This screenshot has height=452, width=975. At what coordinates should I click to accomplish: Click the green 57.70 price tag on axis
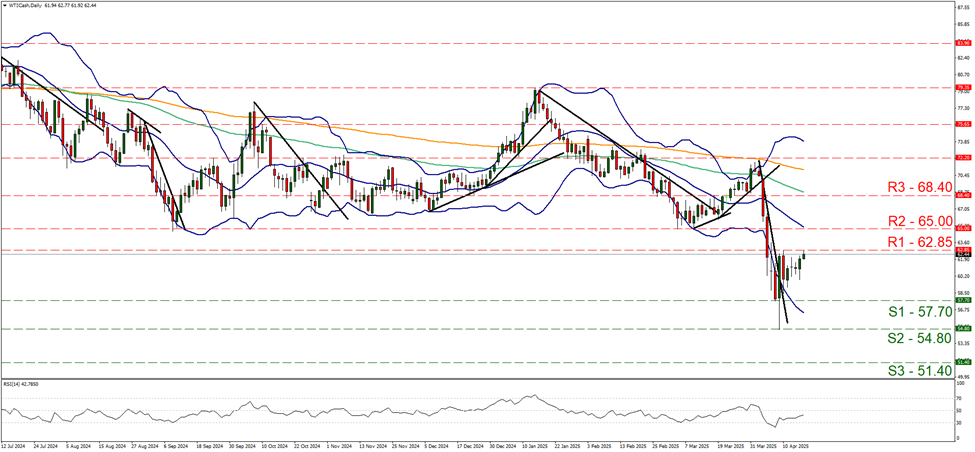(x=963, y=300)
